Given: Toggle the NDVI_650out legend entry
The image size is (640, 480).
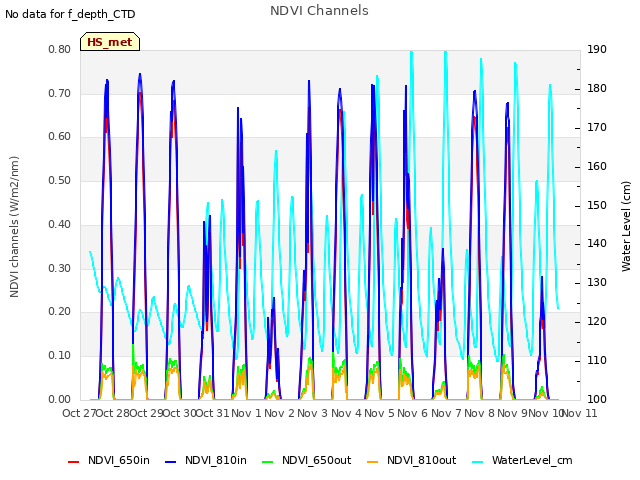Looking at the screenshot, I should tap(307, 460).
